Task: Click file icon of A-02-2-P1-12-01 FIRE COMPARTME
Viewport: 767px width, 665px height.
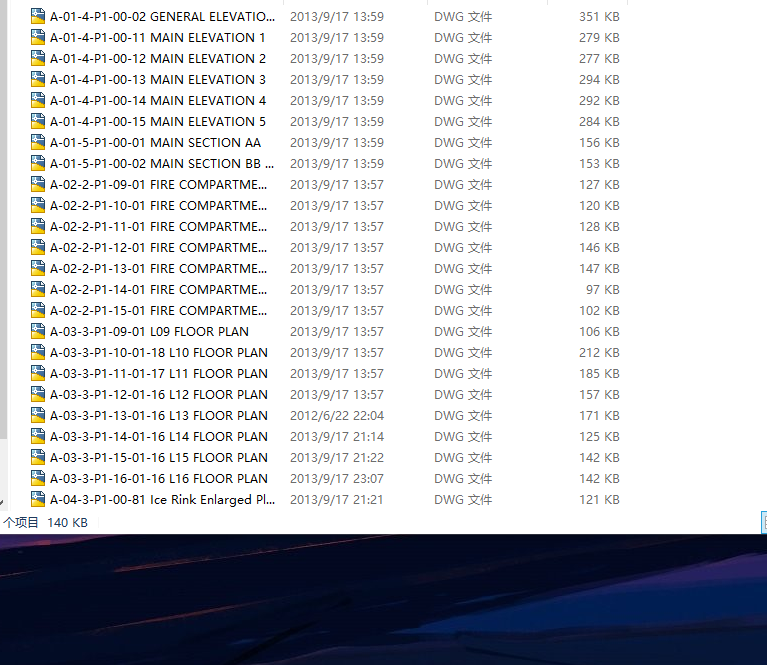Action: click(x=38, y=248)
